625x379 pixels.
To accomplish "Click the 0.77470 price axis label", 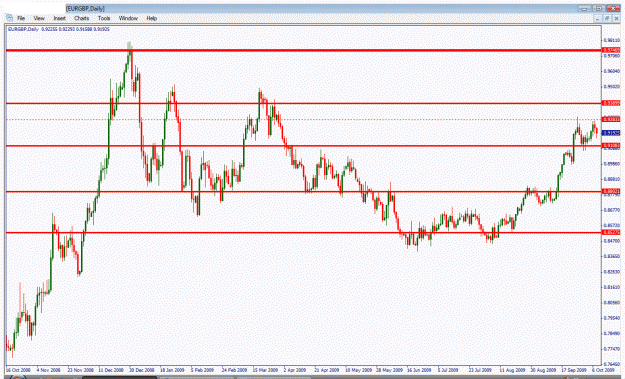I will click(x=611, y=349).
